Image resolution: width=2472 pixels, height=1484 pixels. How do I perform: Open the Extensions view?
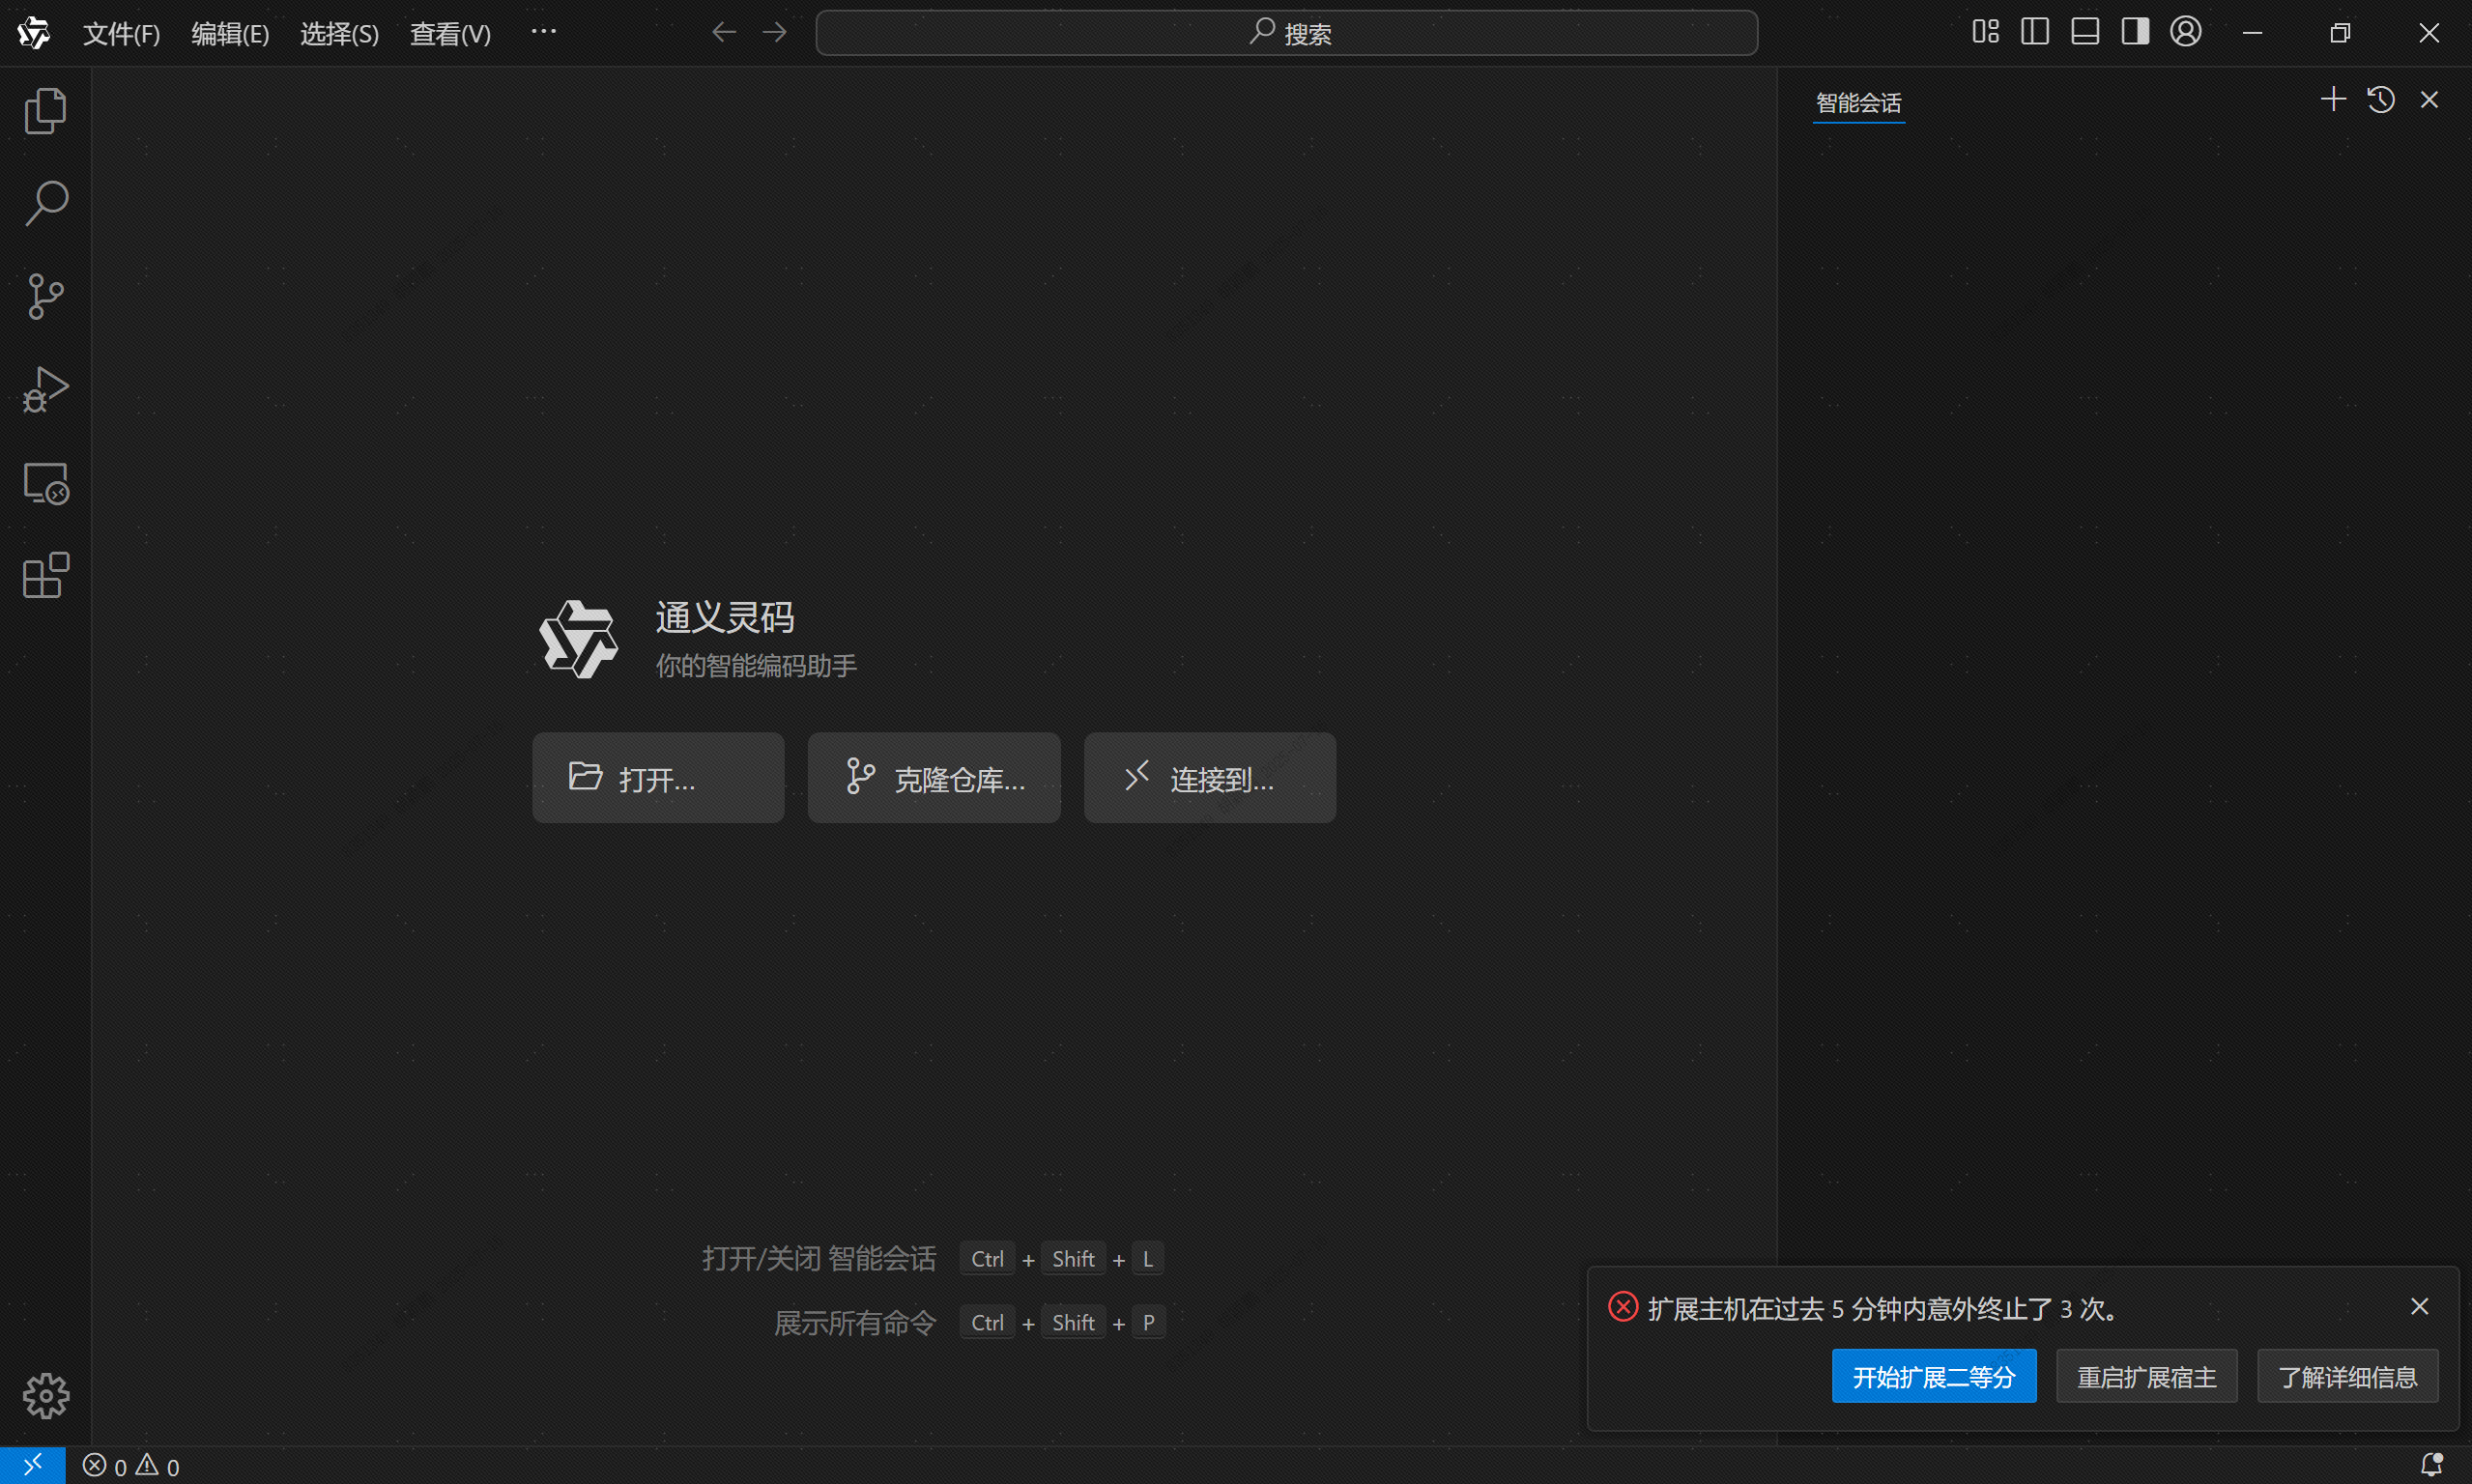click(45, 576)
